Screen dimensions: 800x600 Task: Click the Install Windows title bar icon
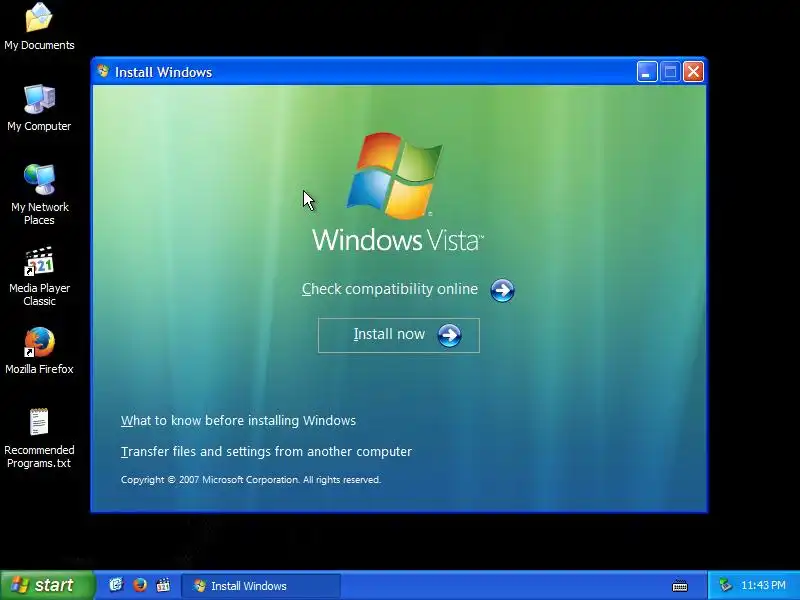click(x=103, y=71)
